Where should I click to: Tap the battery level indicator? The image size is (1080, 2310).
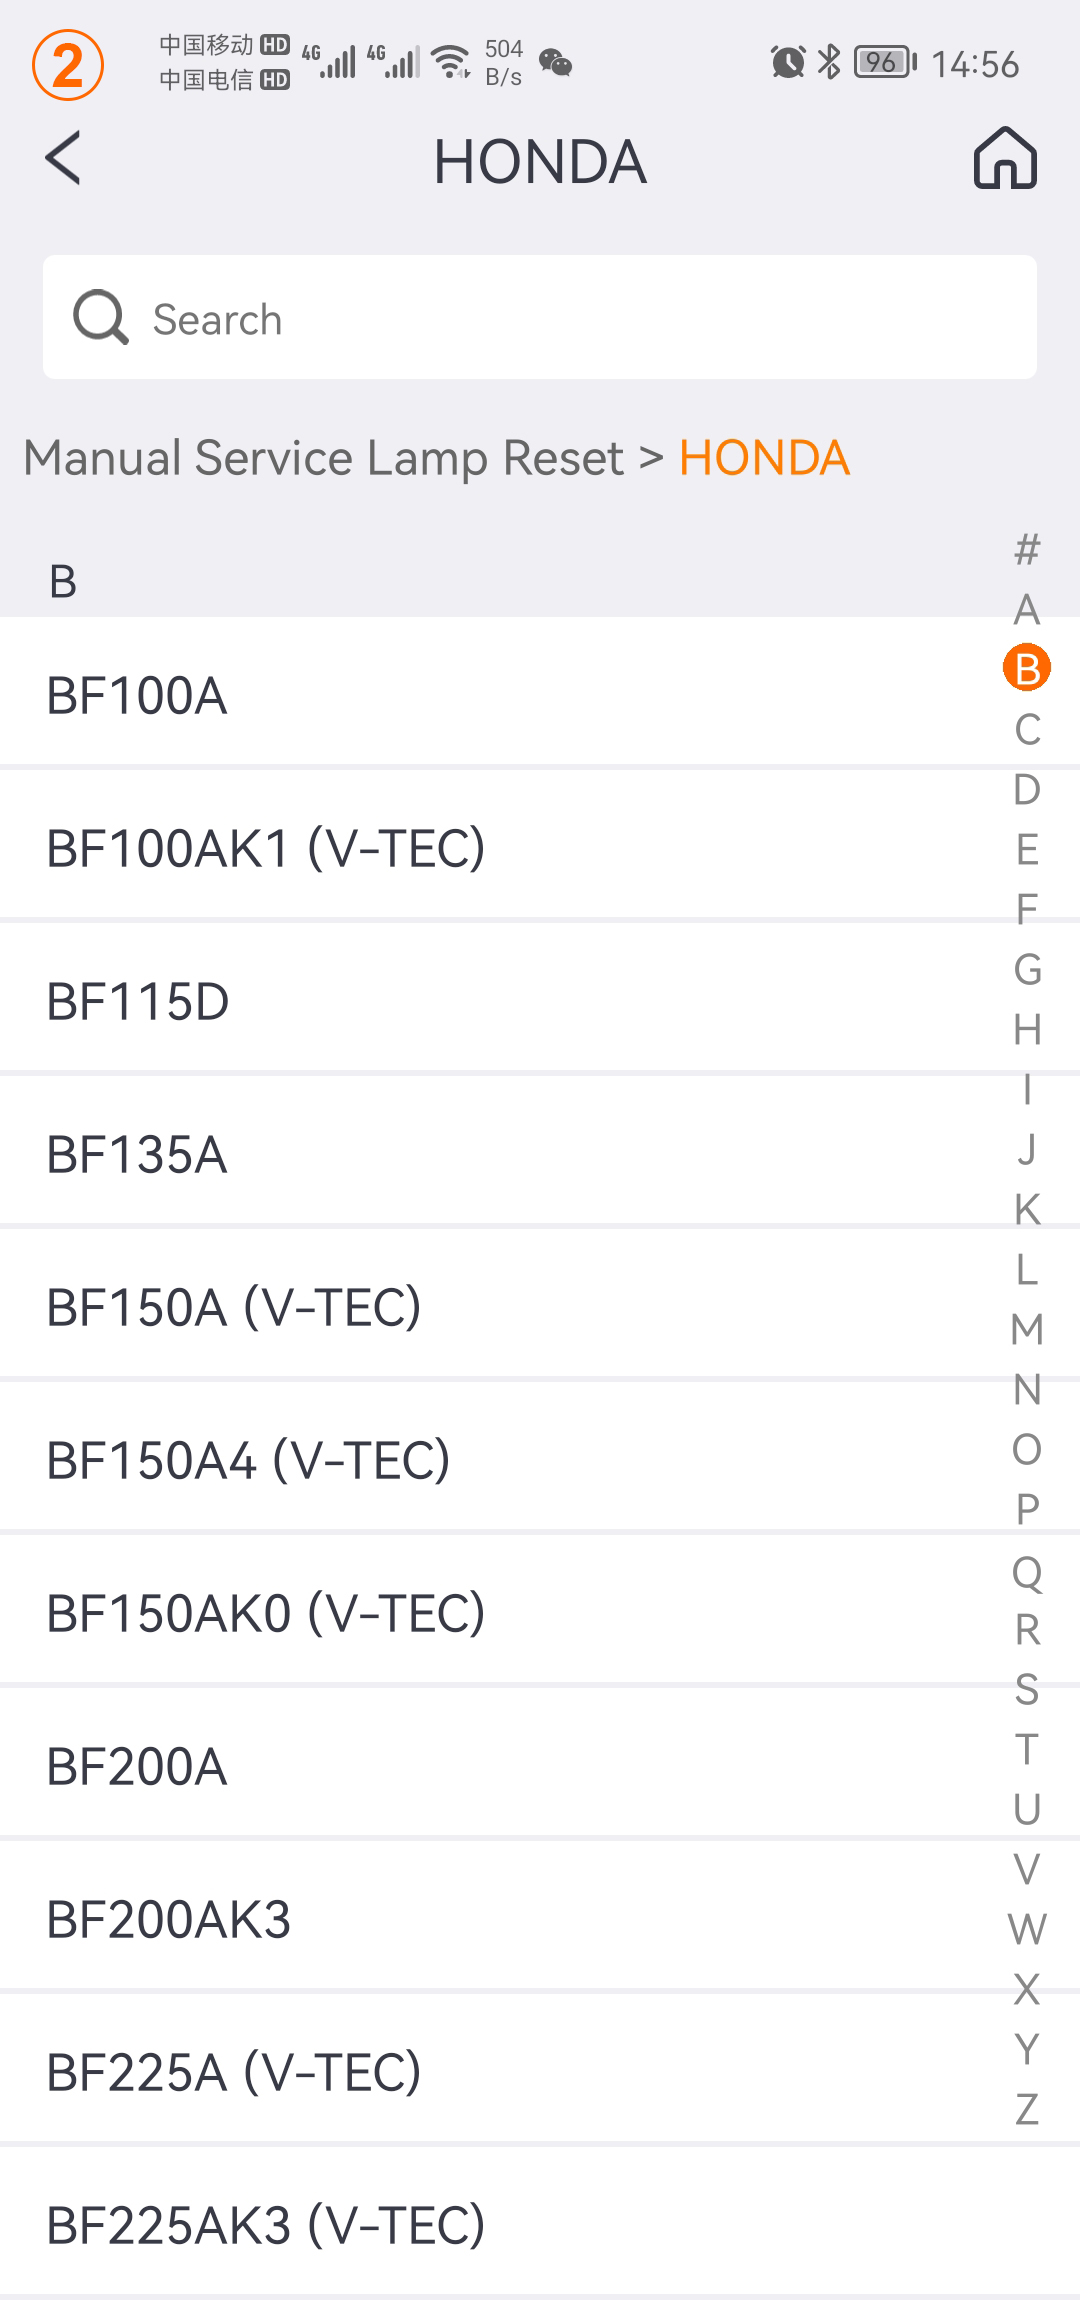click(x=885, y=62)
